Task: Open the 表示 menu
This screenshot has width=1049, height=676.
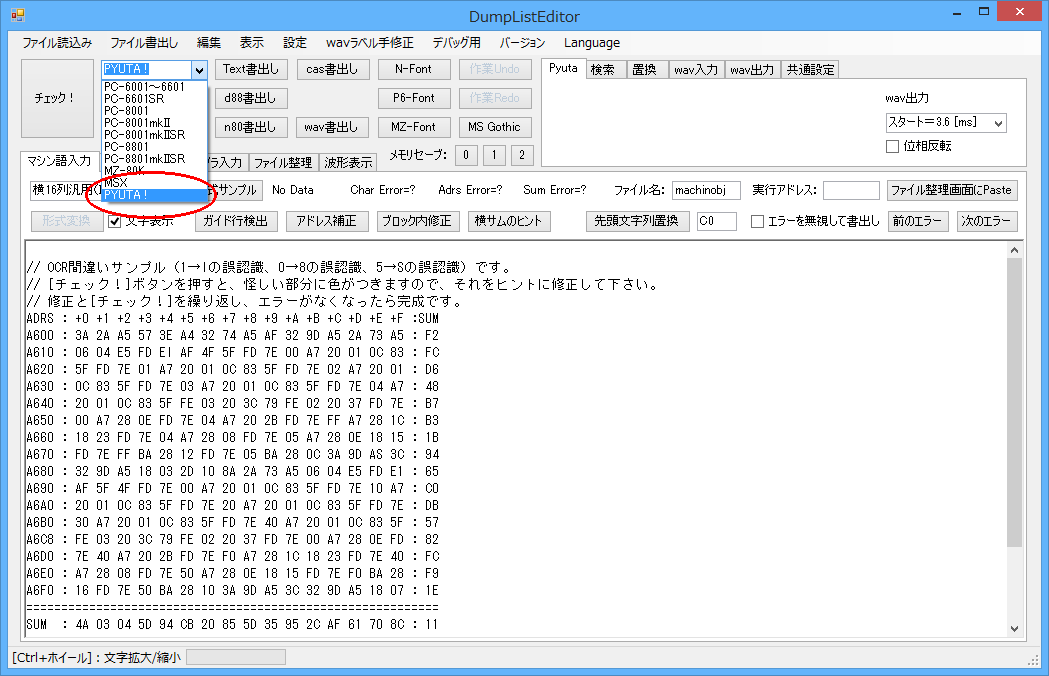Action: pyautogui.click(x=252, y=43)
